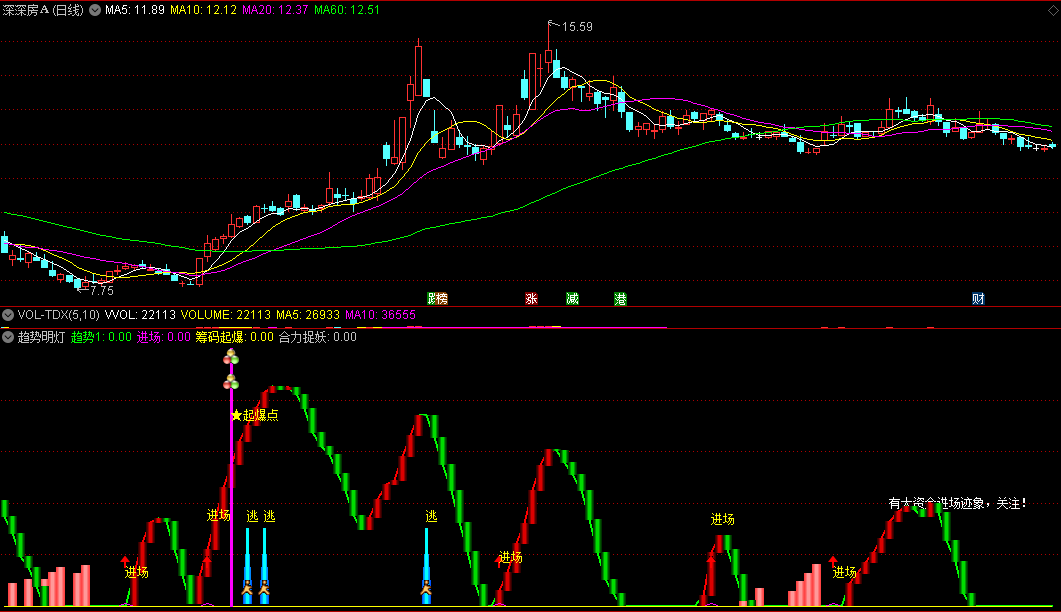1061x612 pixels.
Task: Click the rightmost 进场 signal label
Action: [844, 573]
